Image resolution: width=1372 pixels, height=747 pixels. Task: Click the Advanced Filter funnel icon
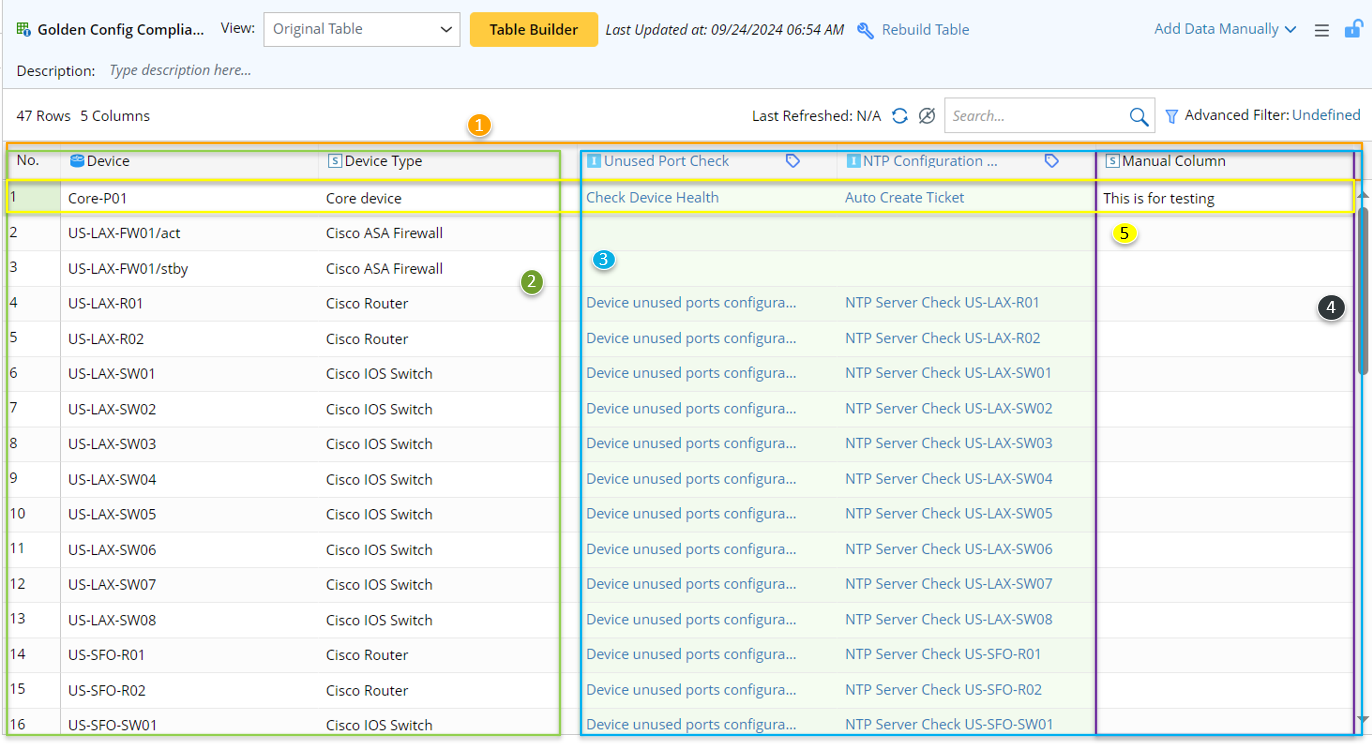pyautogui.click(x=1172, y=117)
